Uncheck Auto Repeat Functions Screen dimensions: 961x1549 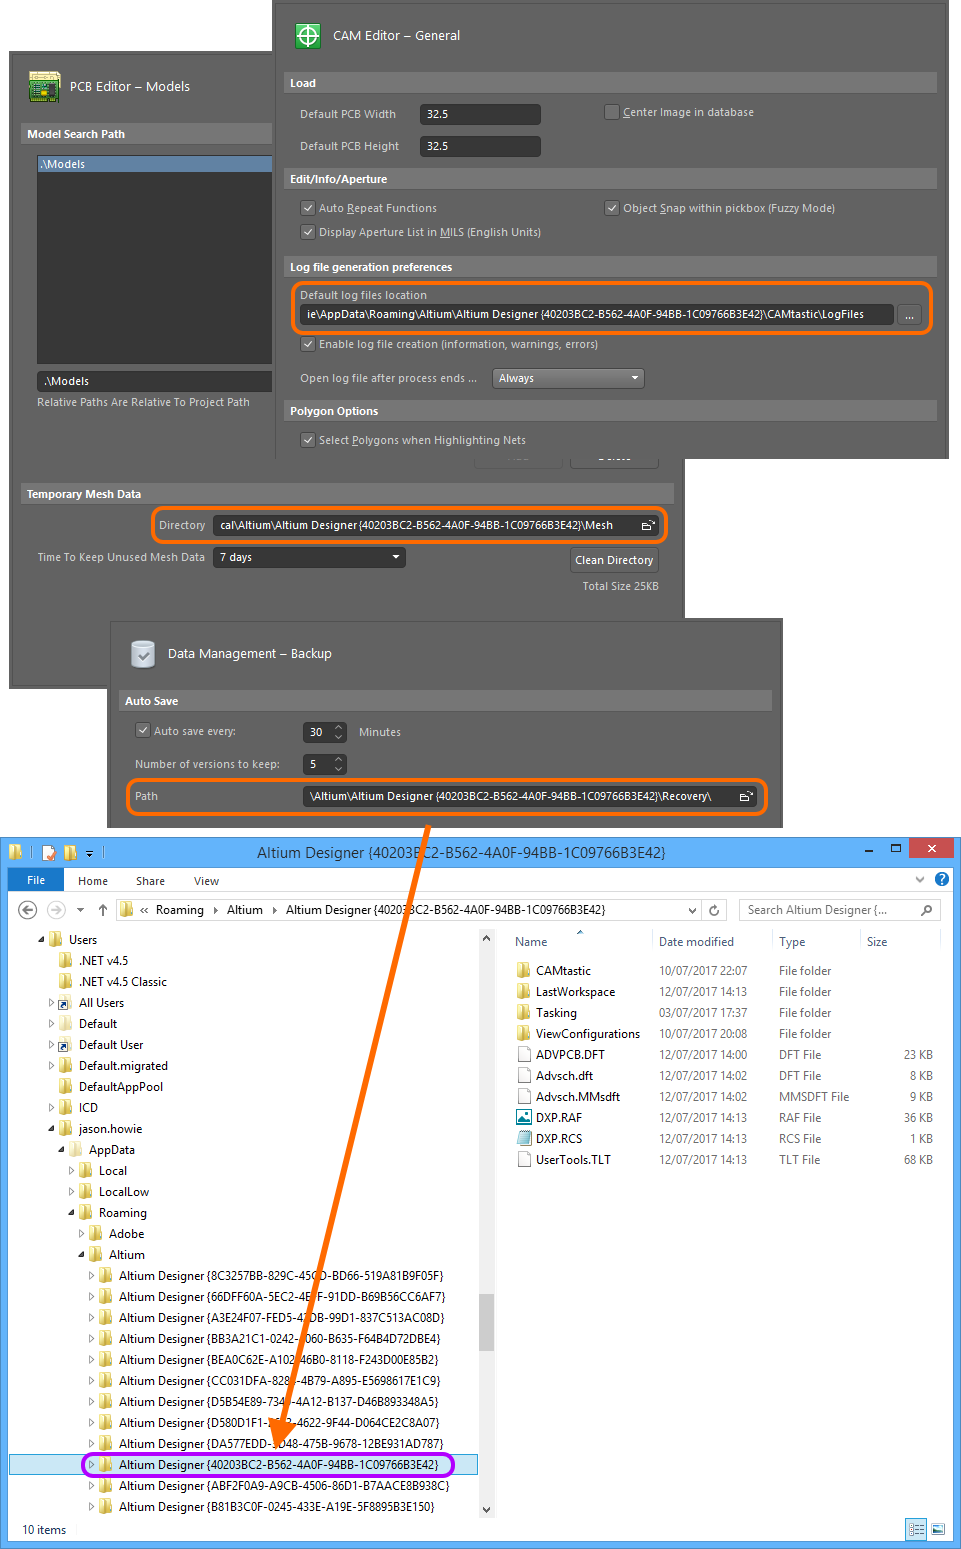pyautogui.click(x=308, y=209)
